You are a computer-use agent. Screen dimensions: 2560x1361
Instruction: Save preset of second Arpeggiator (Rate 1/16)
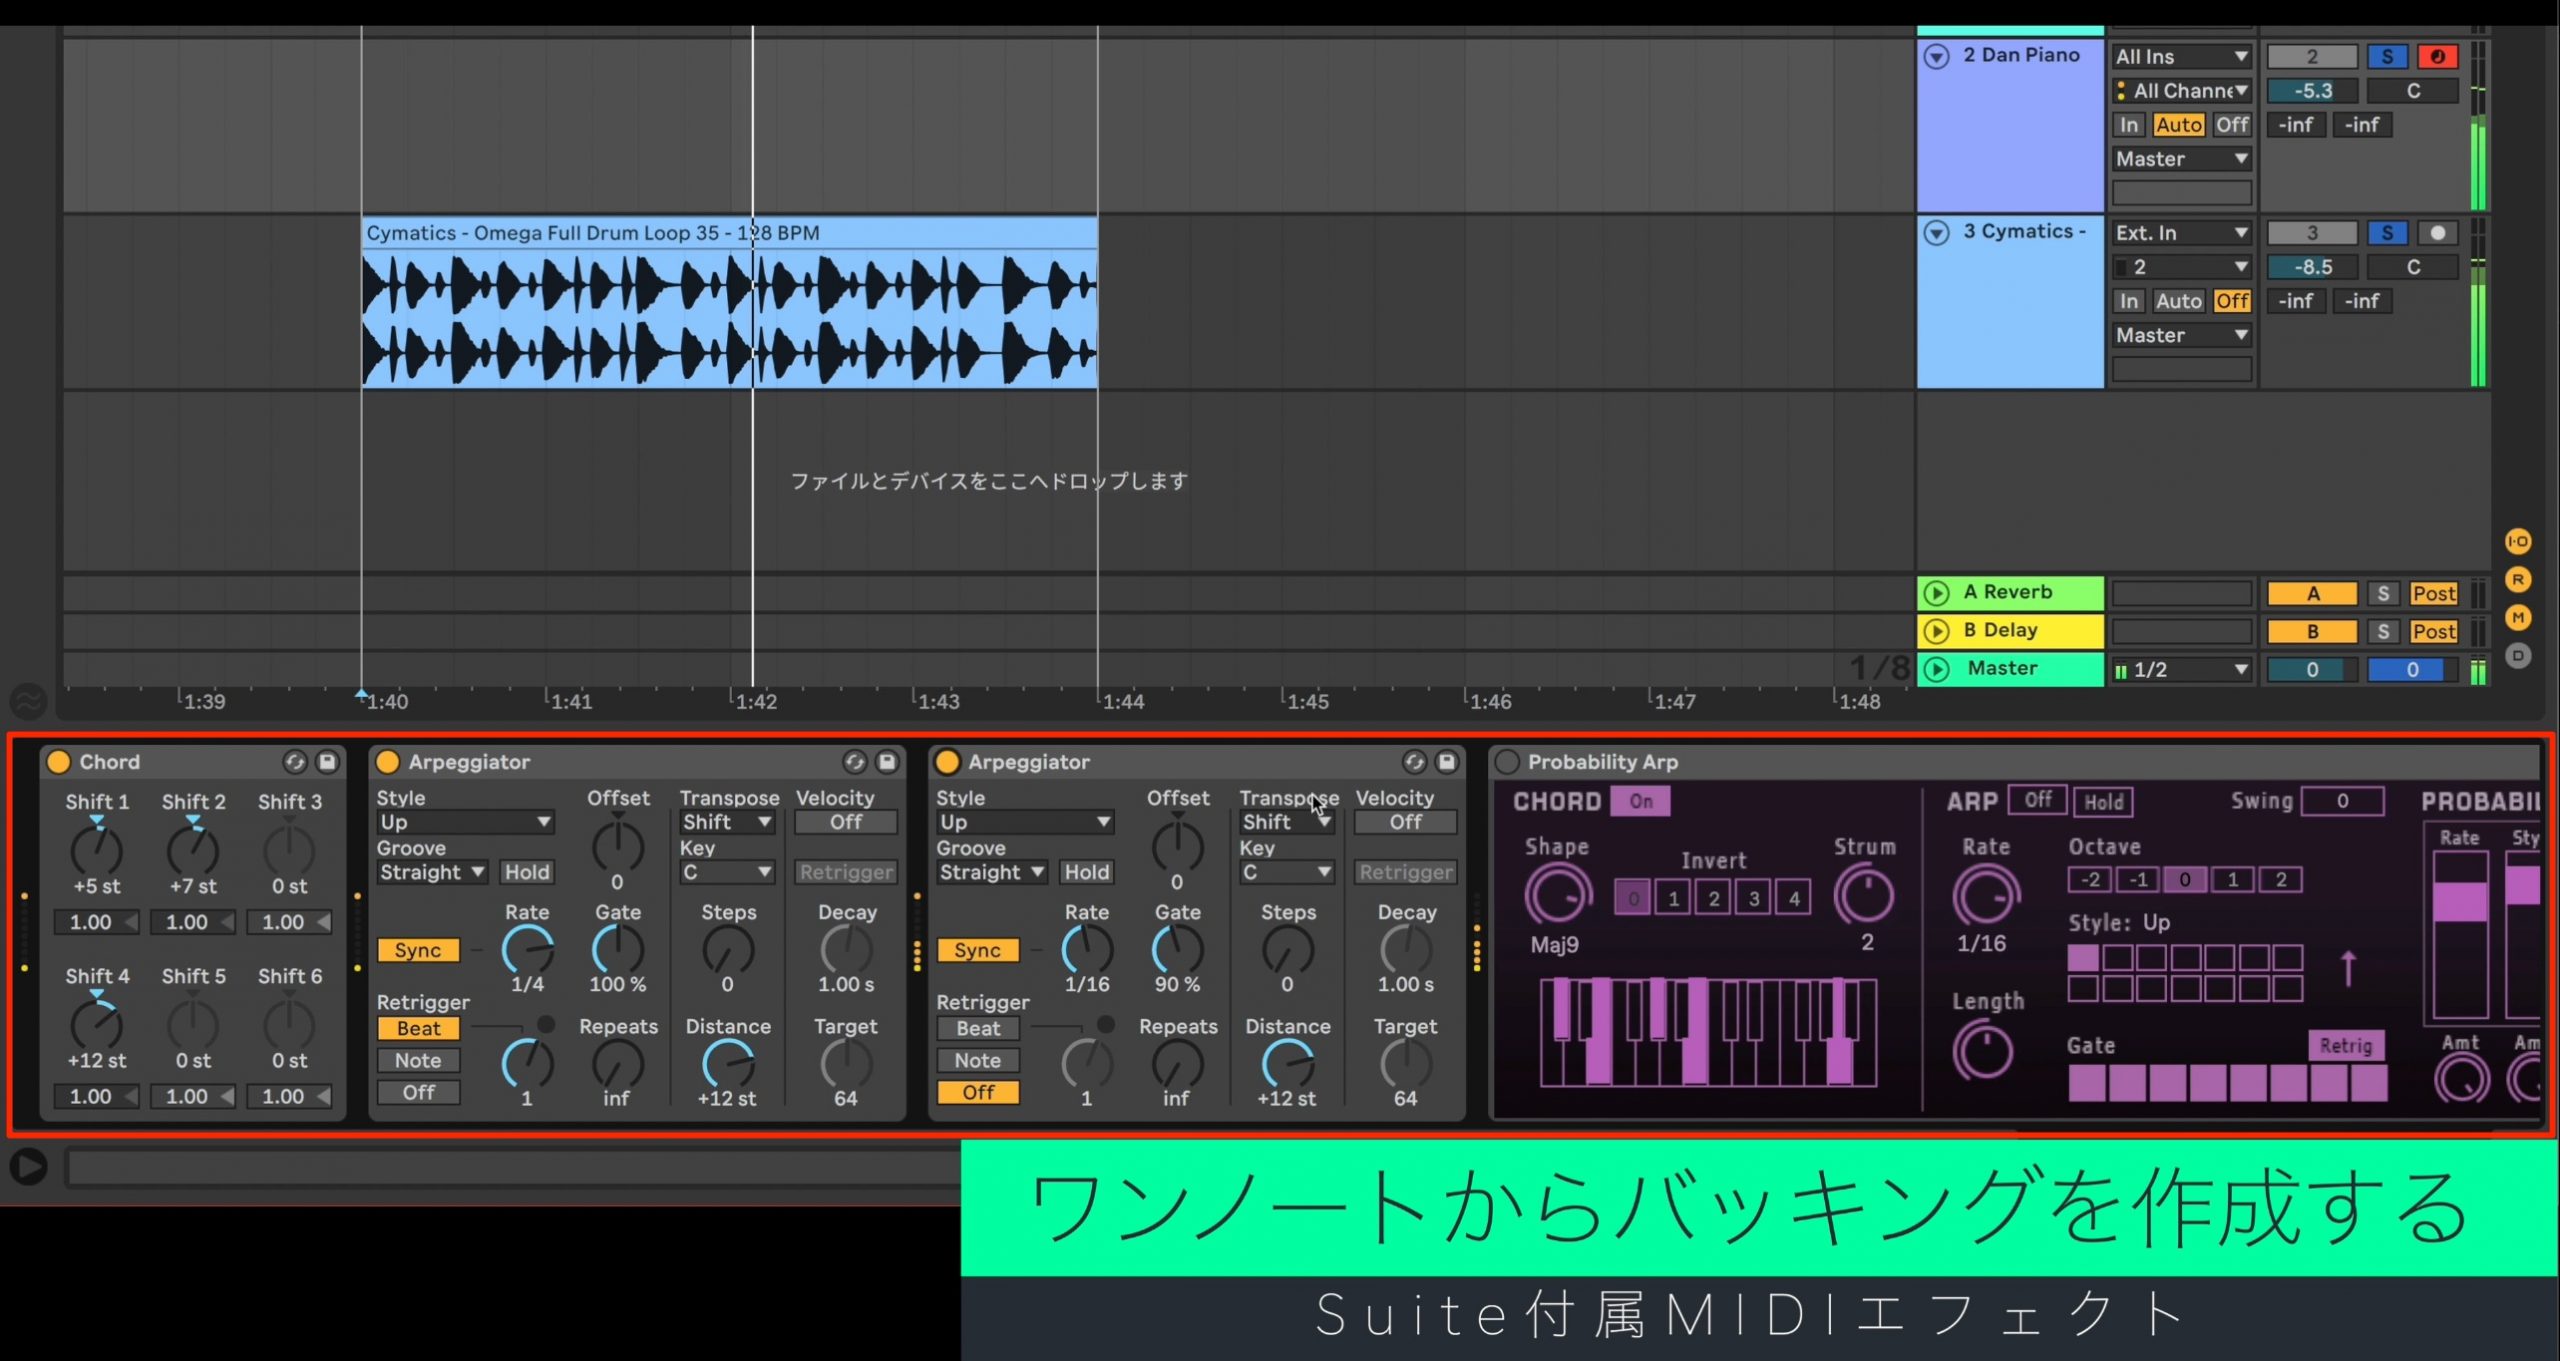[1447, 762]
